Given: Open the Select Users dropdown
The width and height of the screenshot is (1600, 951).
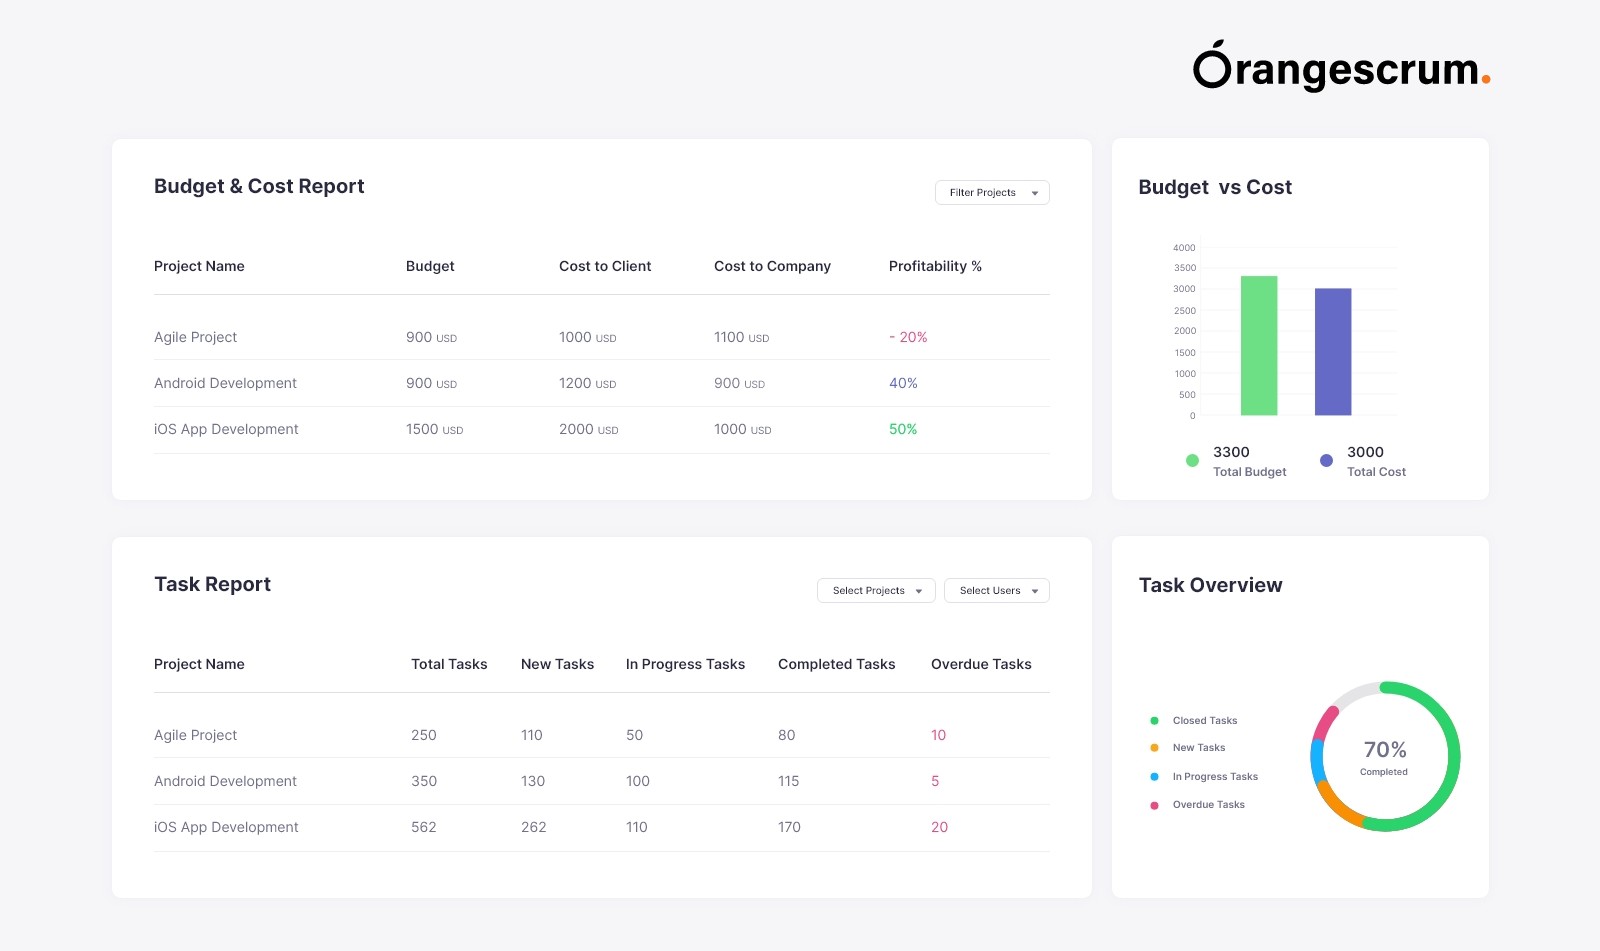Looking at the screenshot, I should pos(996,591).
